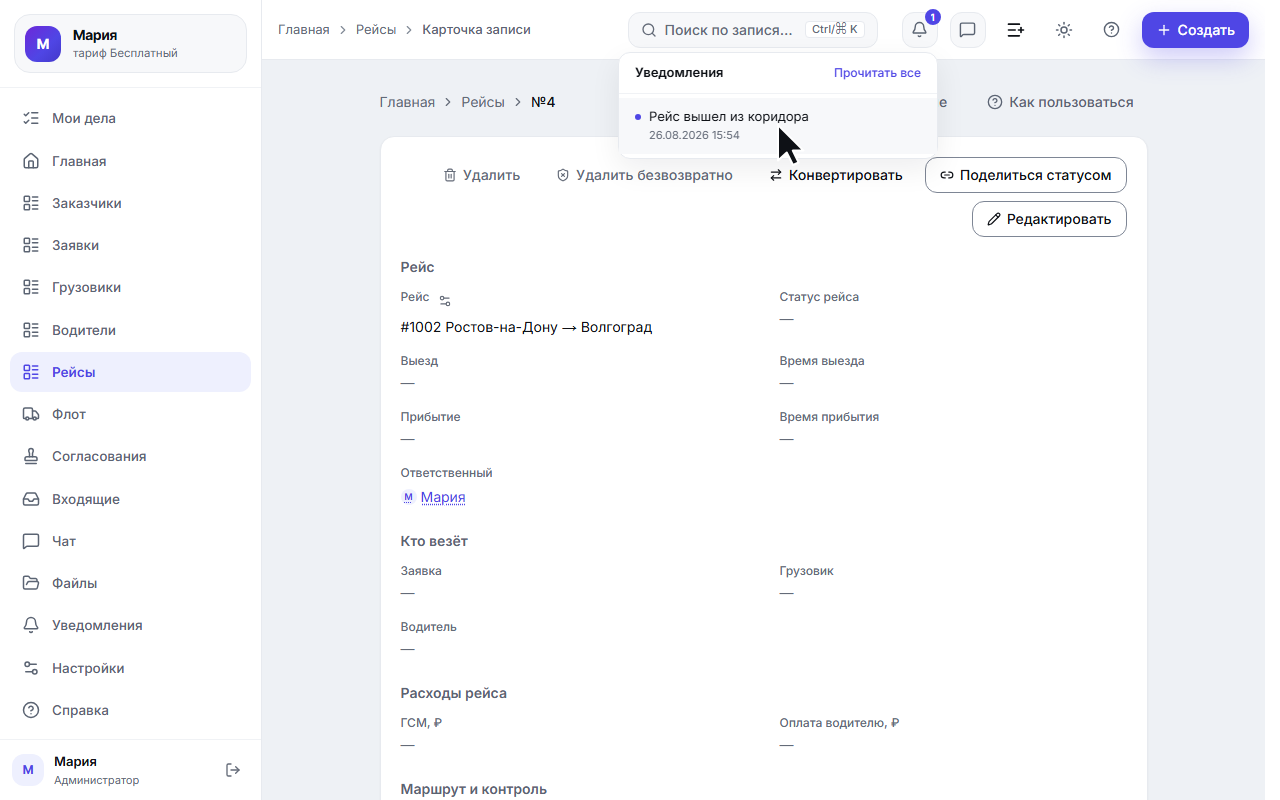1280x800 pixels.
Task: Click Поделиться статусом button
Action: [1026, 175]
